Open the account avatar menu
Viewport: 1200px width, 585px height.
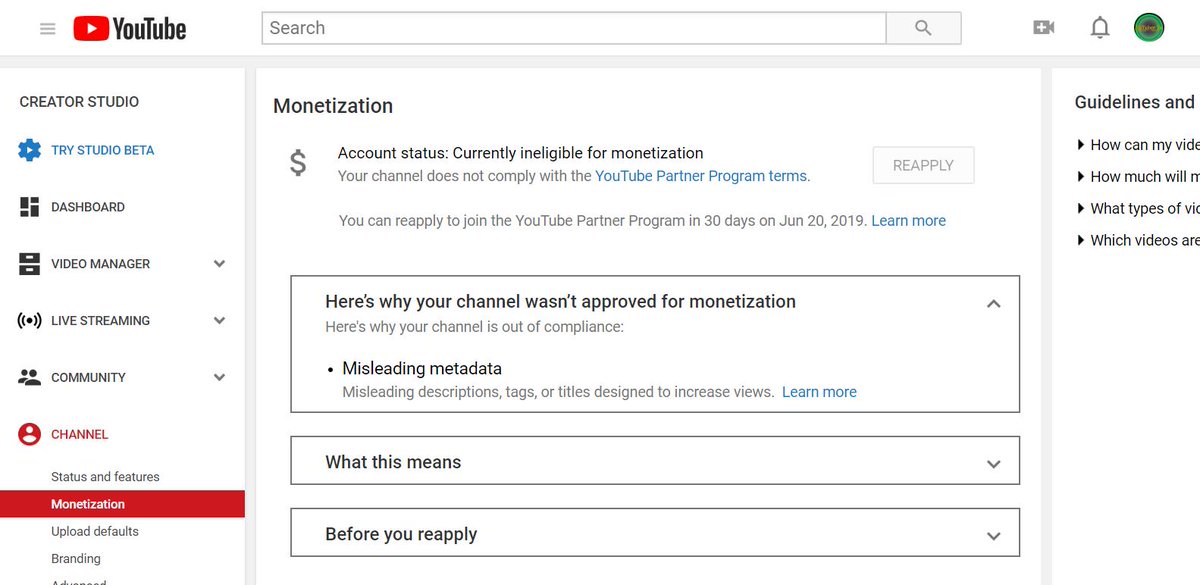tap(1149, 28)
